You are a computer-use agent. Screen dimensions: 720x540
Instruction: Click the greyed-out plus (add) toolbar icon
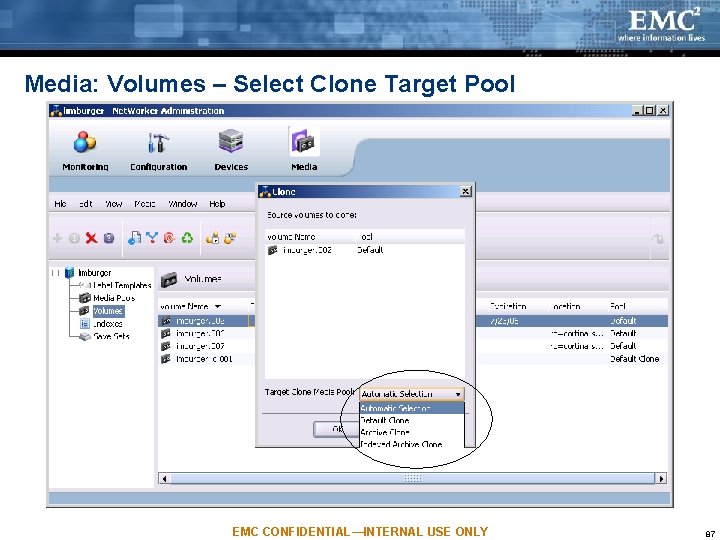pyautogui.click(x=57, y=238)
